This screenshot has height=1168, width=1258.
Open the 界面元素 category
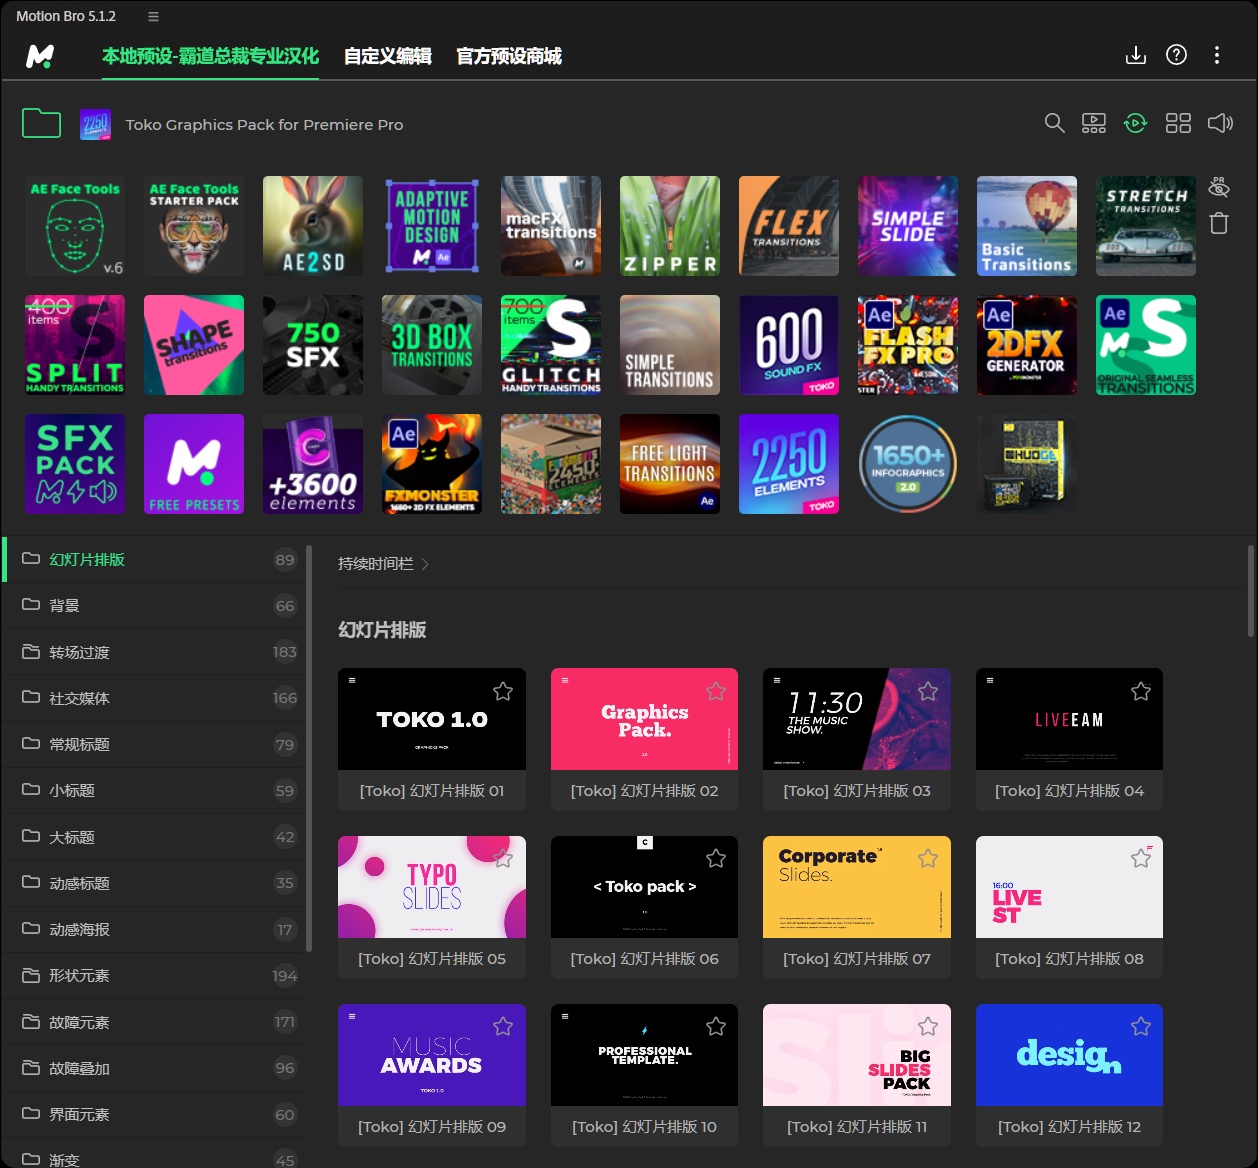point(153,1115)
